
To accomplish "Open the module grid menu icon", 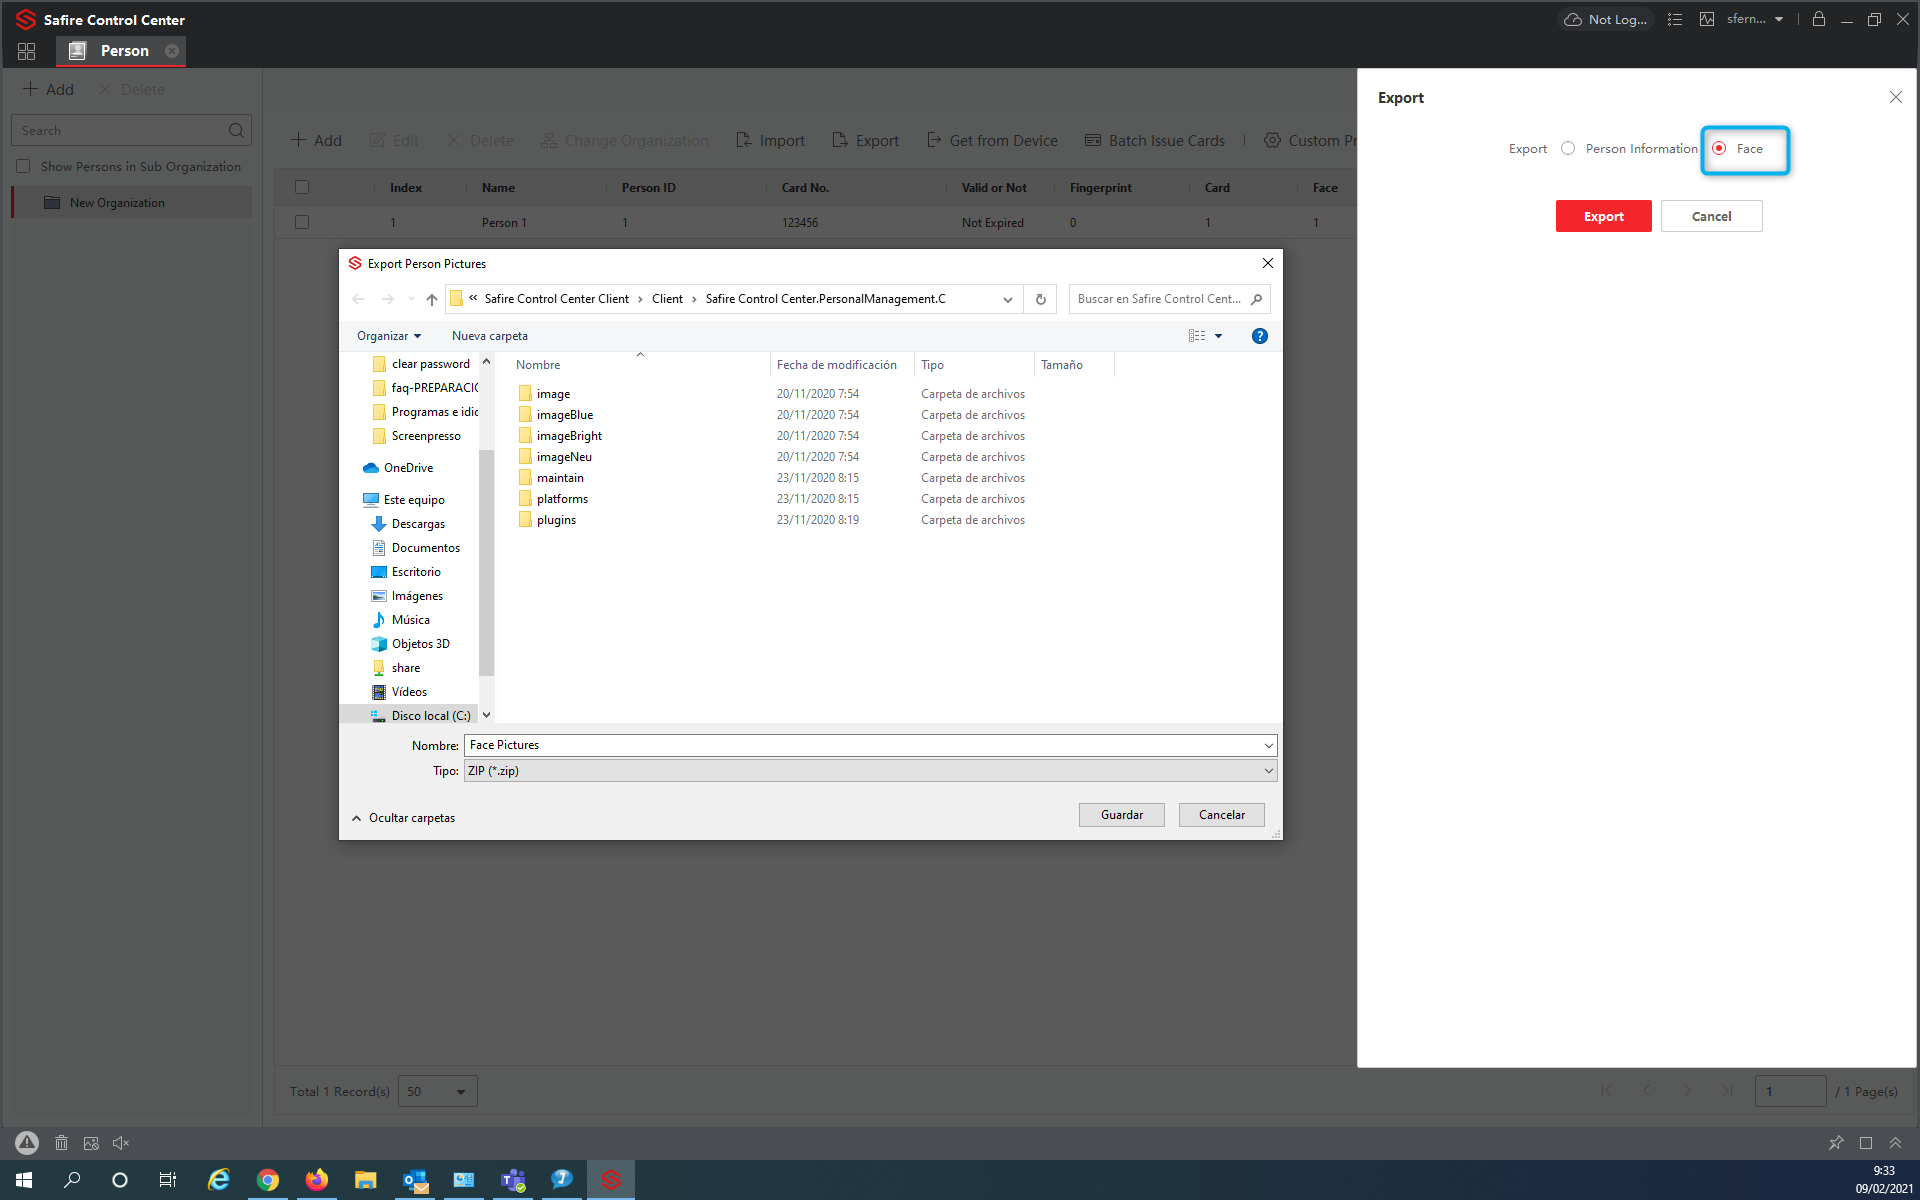I will coord(26,51).
